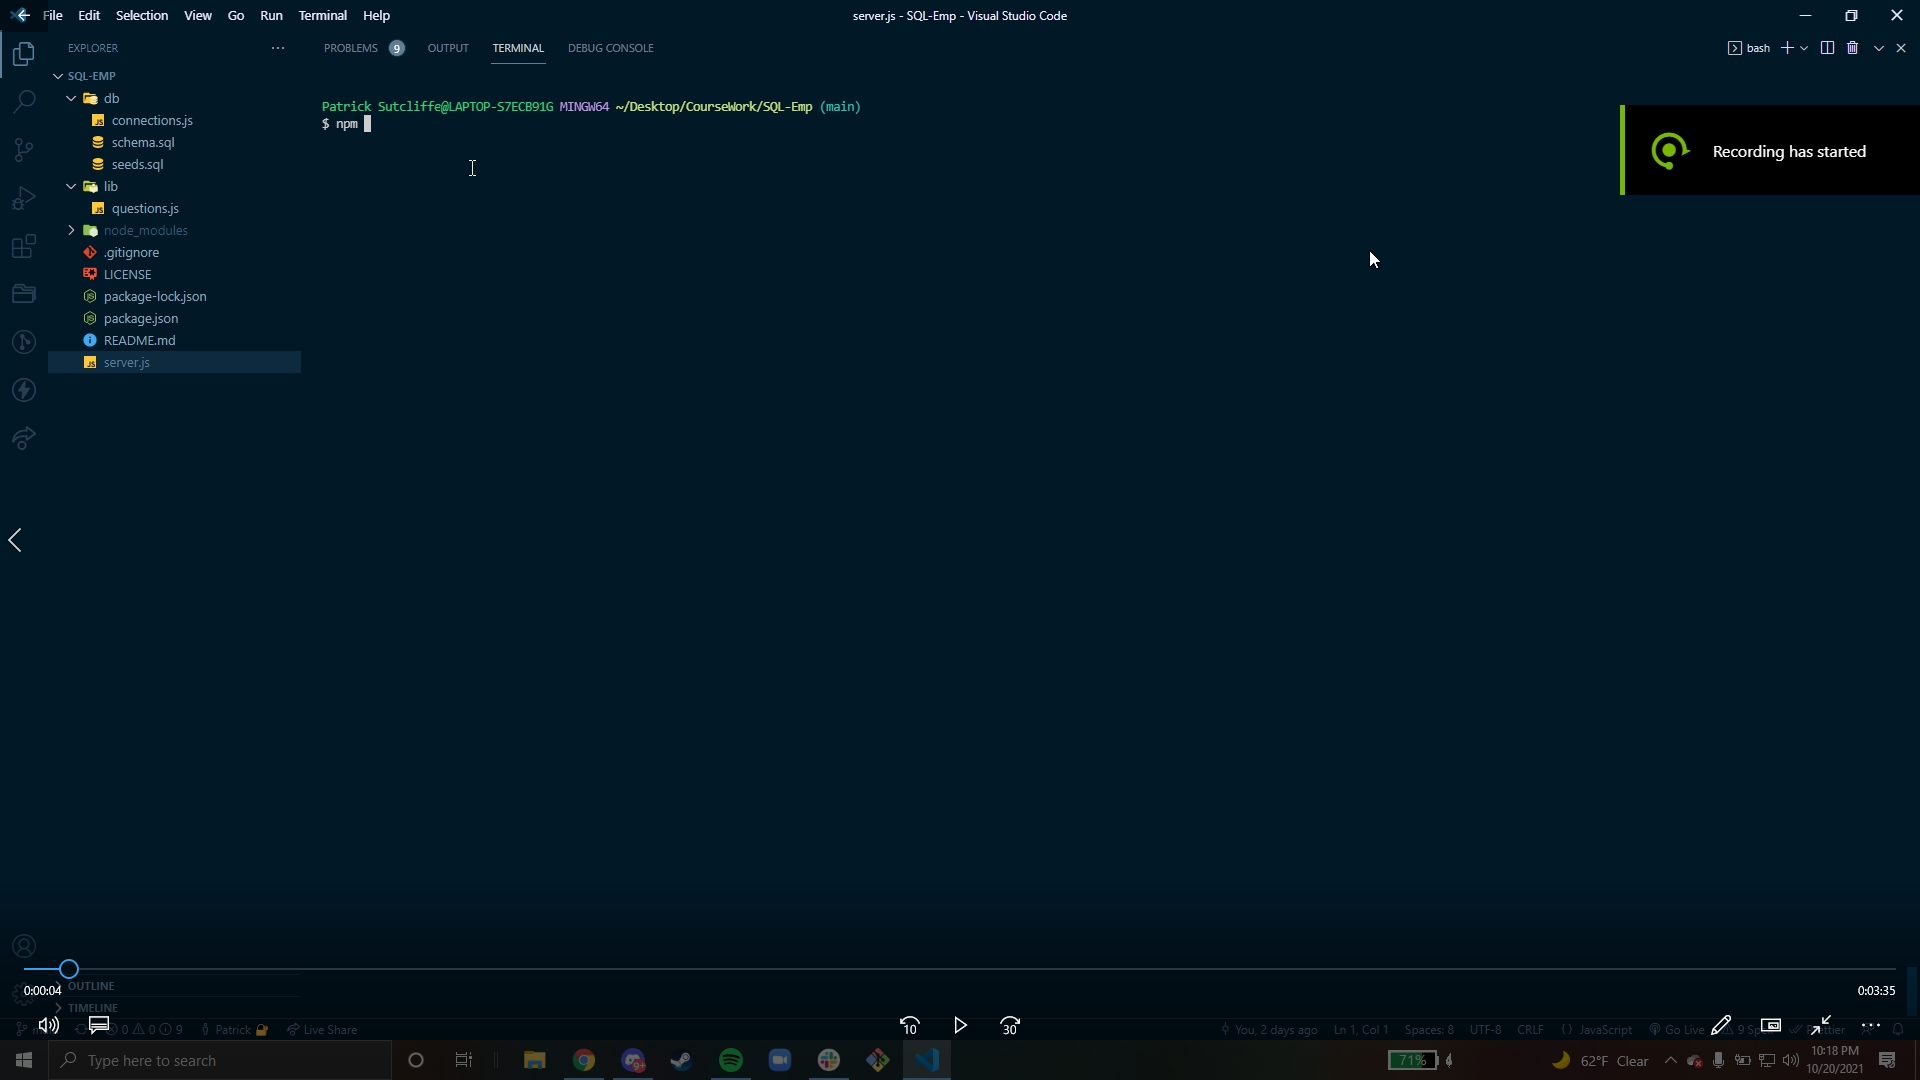This screenshot has width=1920, height=1080.
Task: Open a new terminal with the plus icon
Action: tap(1789, 47)
